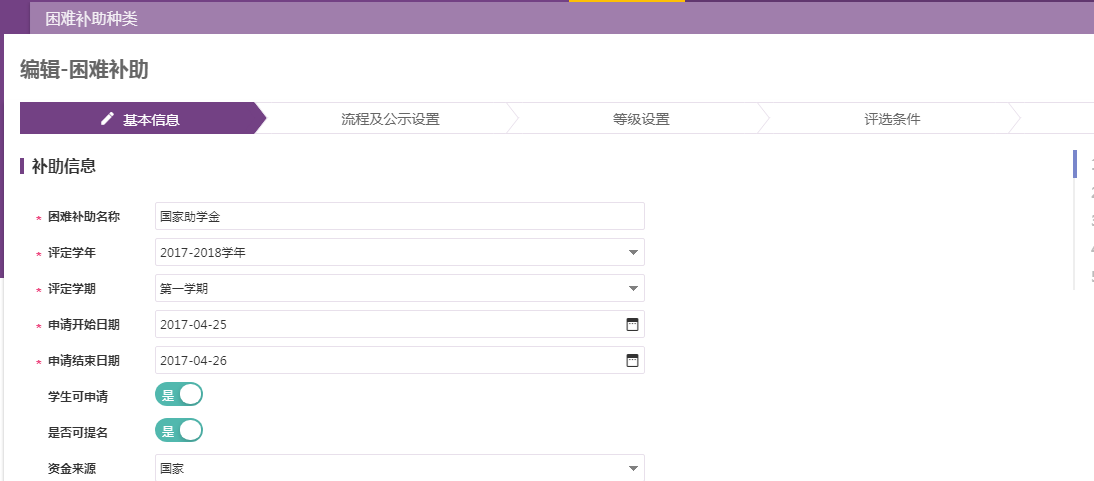Viewport: 1094px width, 481px height.
Task: Click the 困难补助名称 input field
Action: 400,216
